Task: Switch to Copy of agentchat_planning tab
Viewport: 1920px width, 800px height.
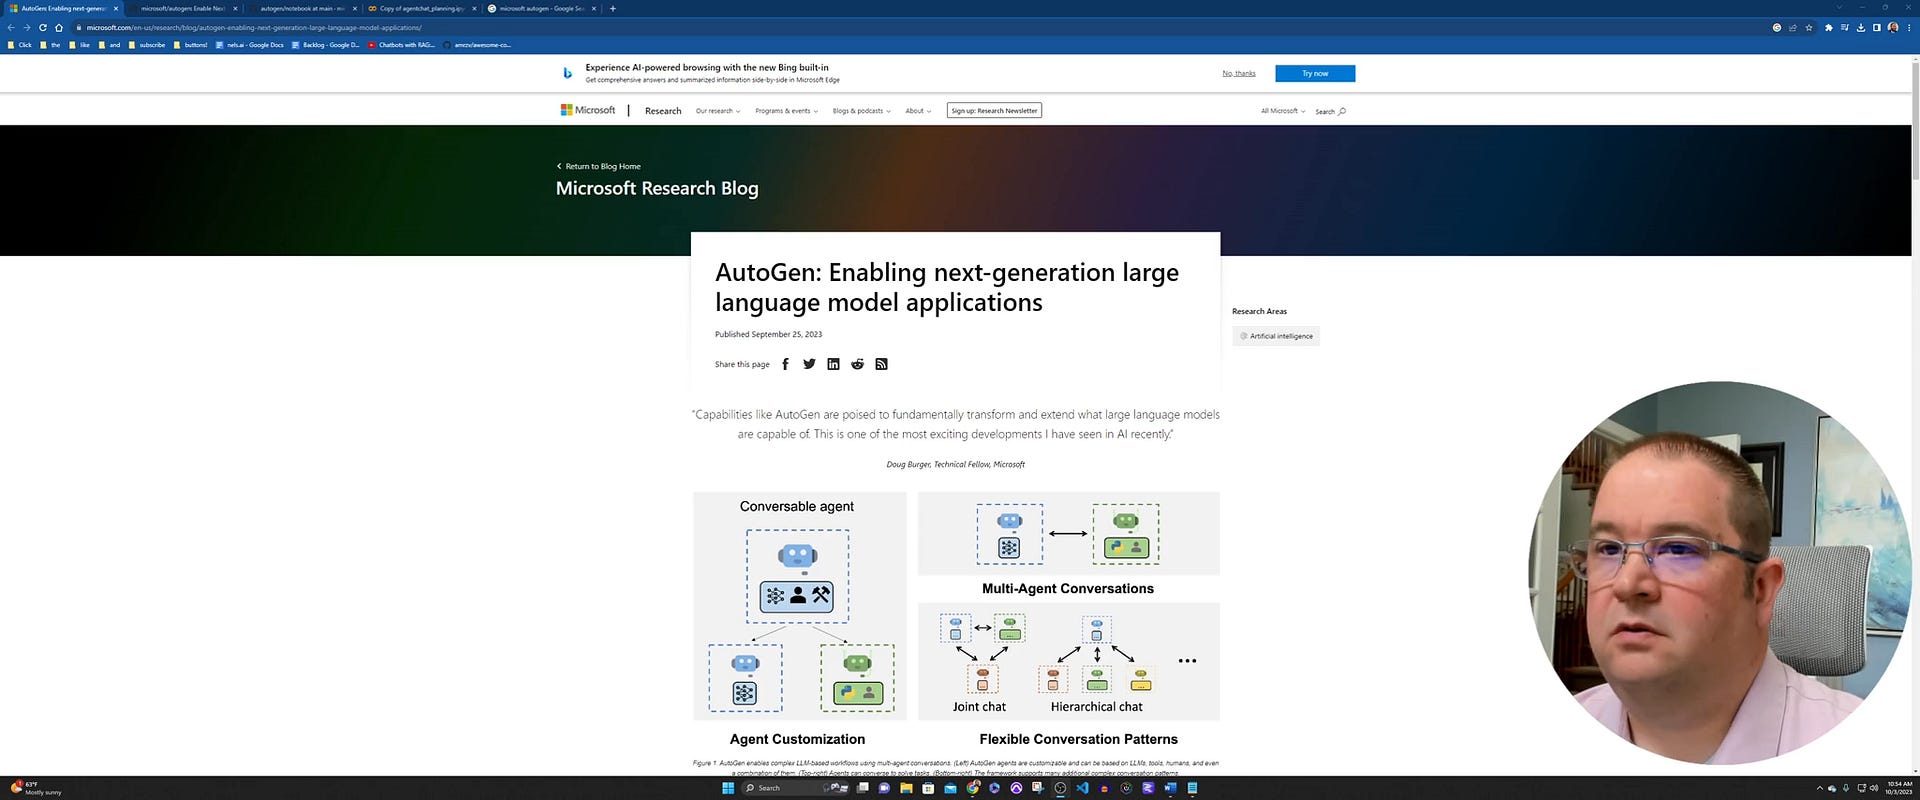Action: point(422,8)
